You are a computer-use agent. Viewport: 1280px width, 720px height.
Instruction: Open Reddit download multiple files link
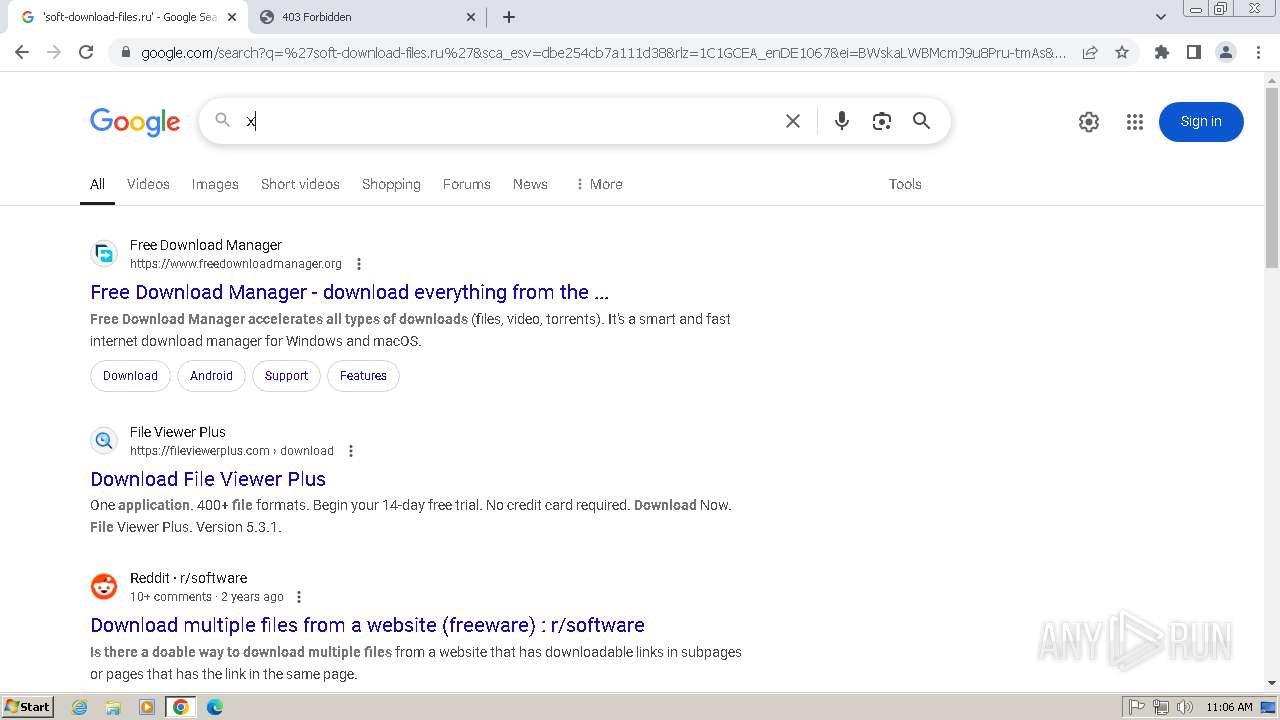point(367,625)
